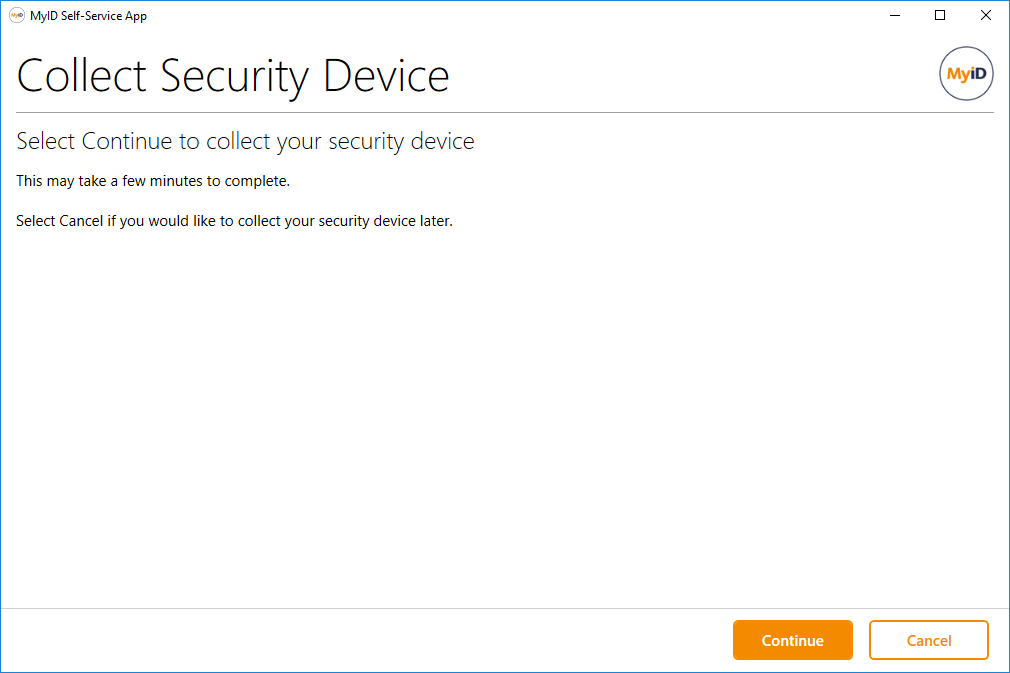Screen dimensions: 1010x673
Task: Click the "MyID Self-Service App" window title text
Action: [x=89, y=16]
